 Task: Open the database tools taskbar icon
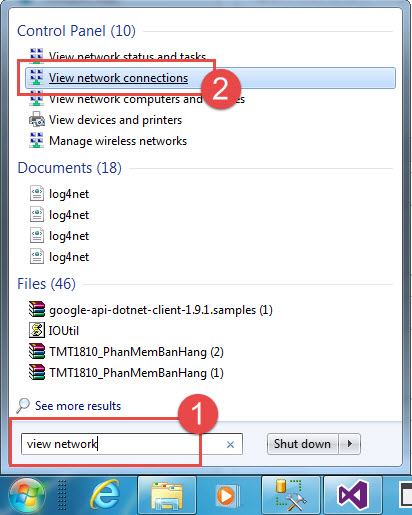tap(291, 496)
